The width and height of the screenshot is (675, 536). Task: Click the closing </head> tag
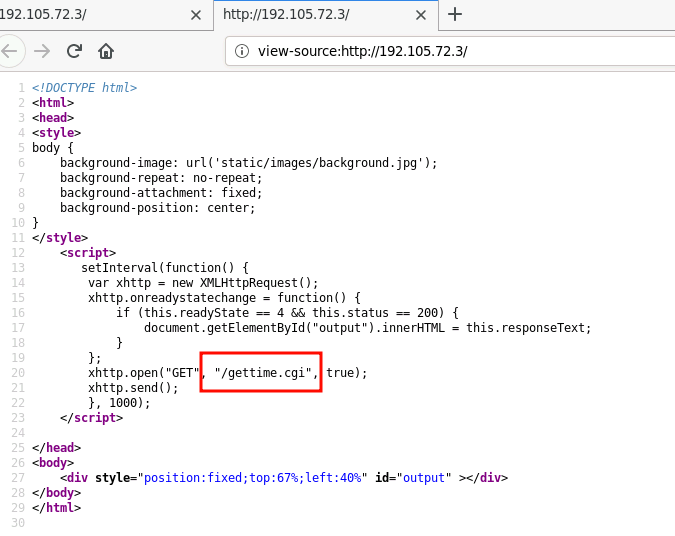(56, 448)
